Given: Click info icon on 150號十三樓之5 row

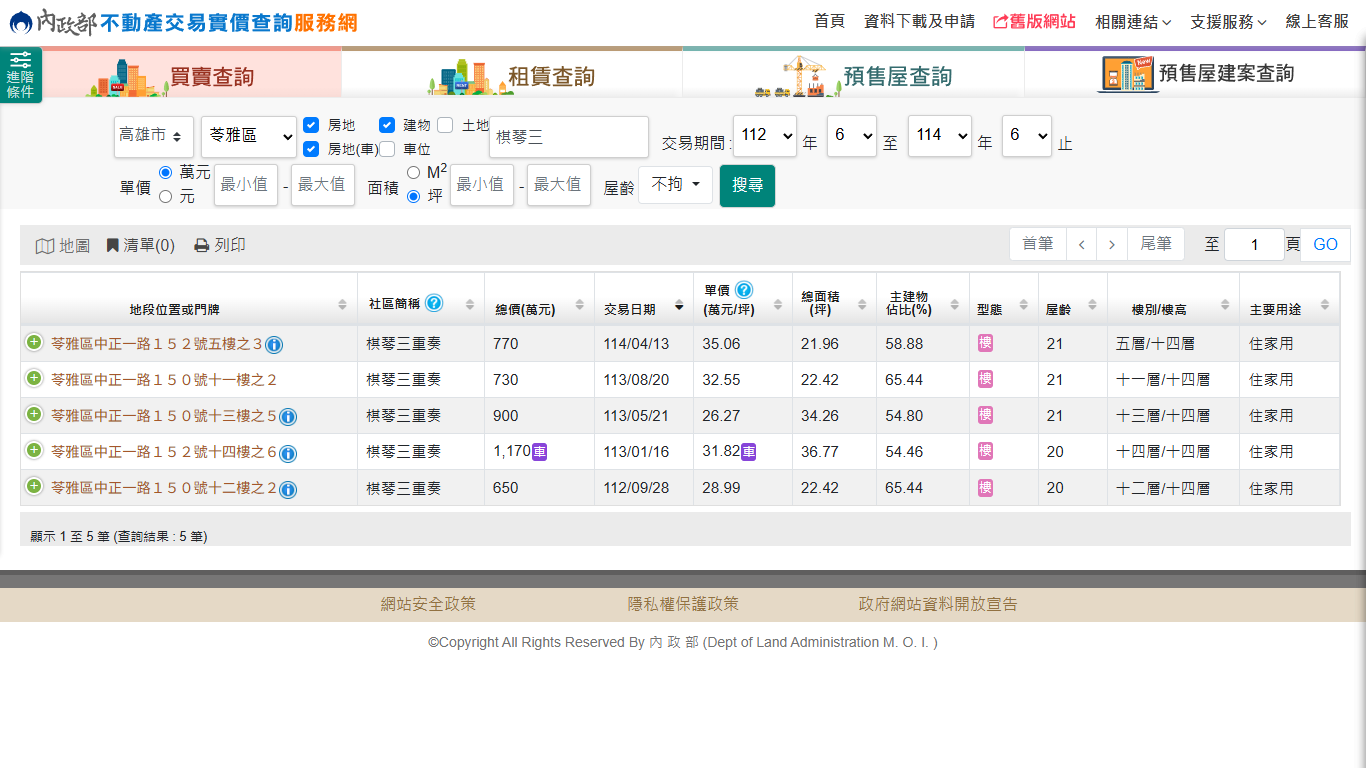Looking at the screenshot, I should (288, 417).
